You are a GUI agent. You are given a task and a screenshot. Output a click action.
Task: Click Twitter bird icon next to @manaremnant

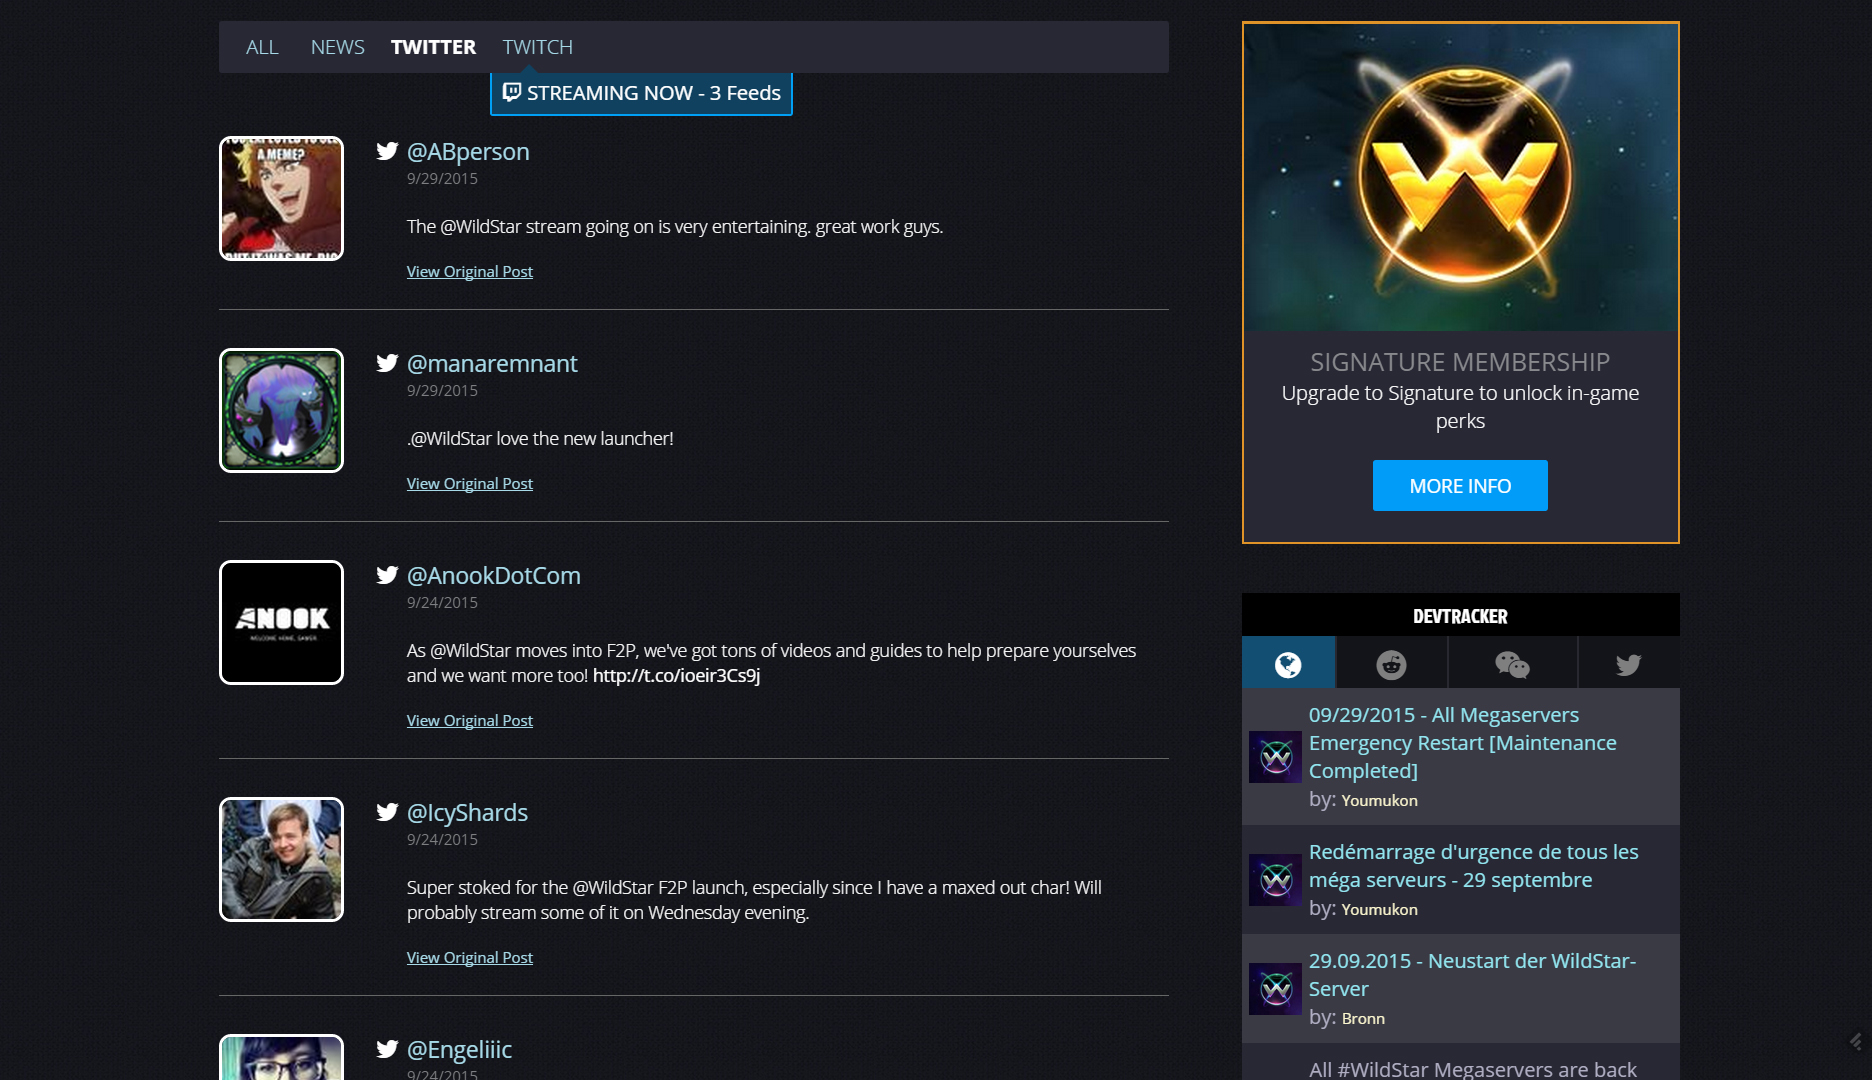pyautogui.click(x=387, y=363)
